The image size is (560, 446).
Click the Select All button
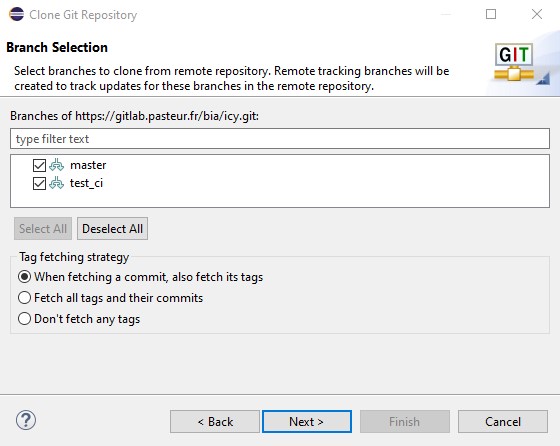point(43,229)
